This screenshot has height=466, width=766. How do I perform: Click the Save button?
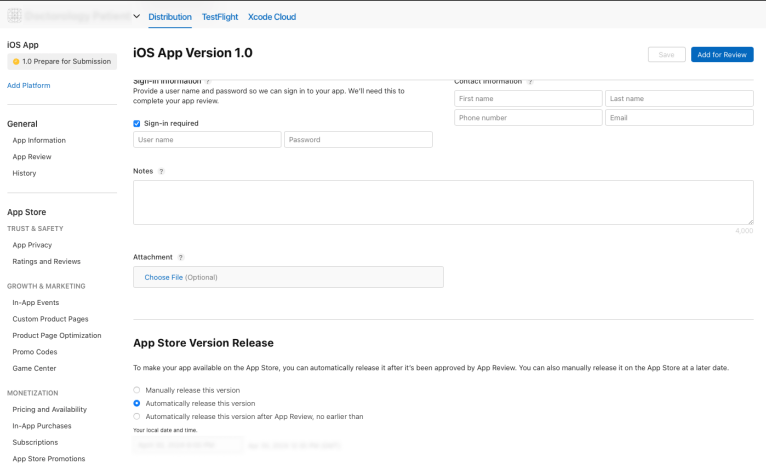[666, 55]
